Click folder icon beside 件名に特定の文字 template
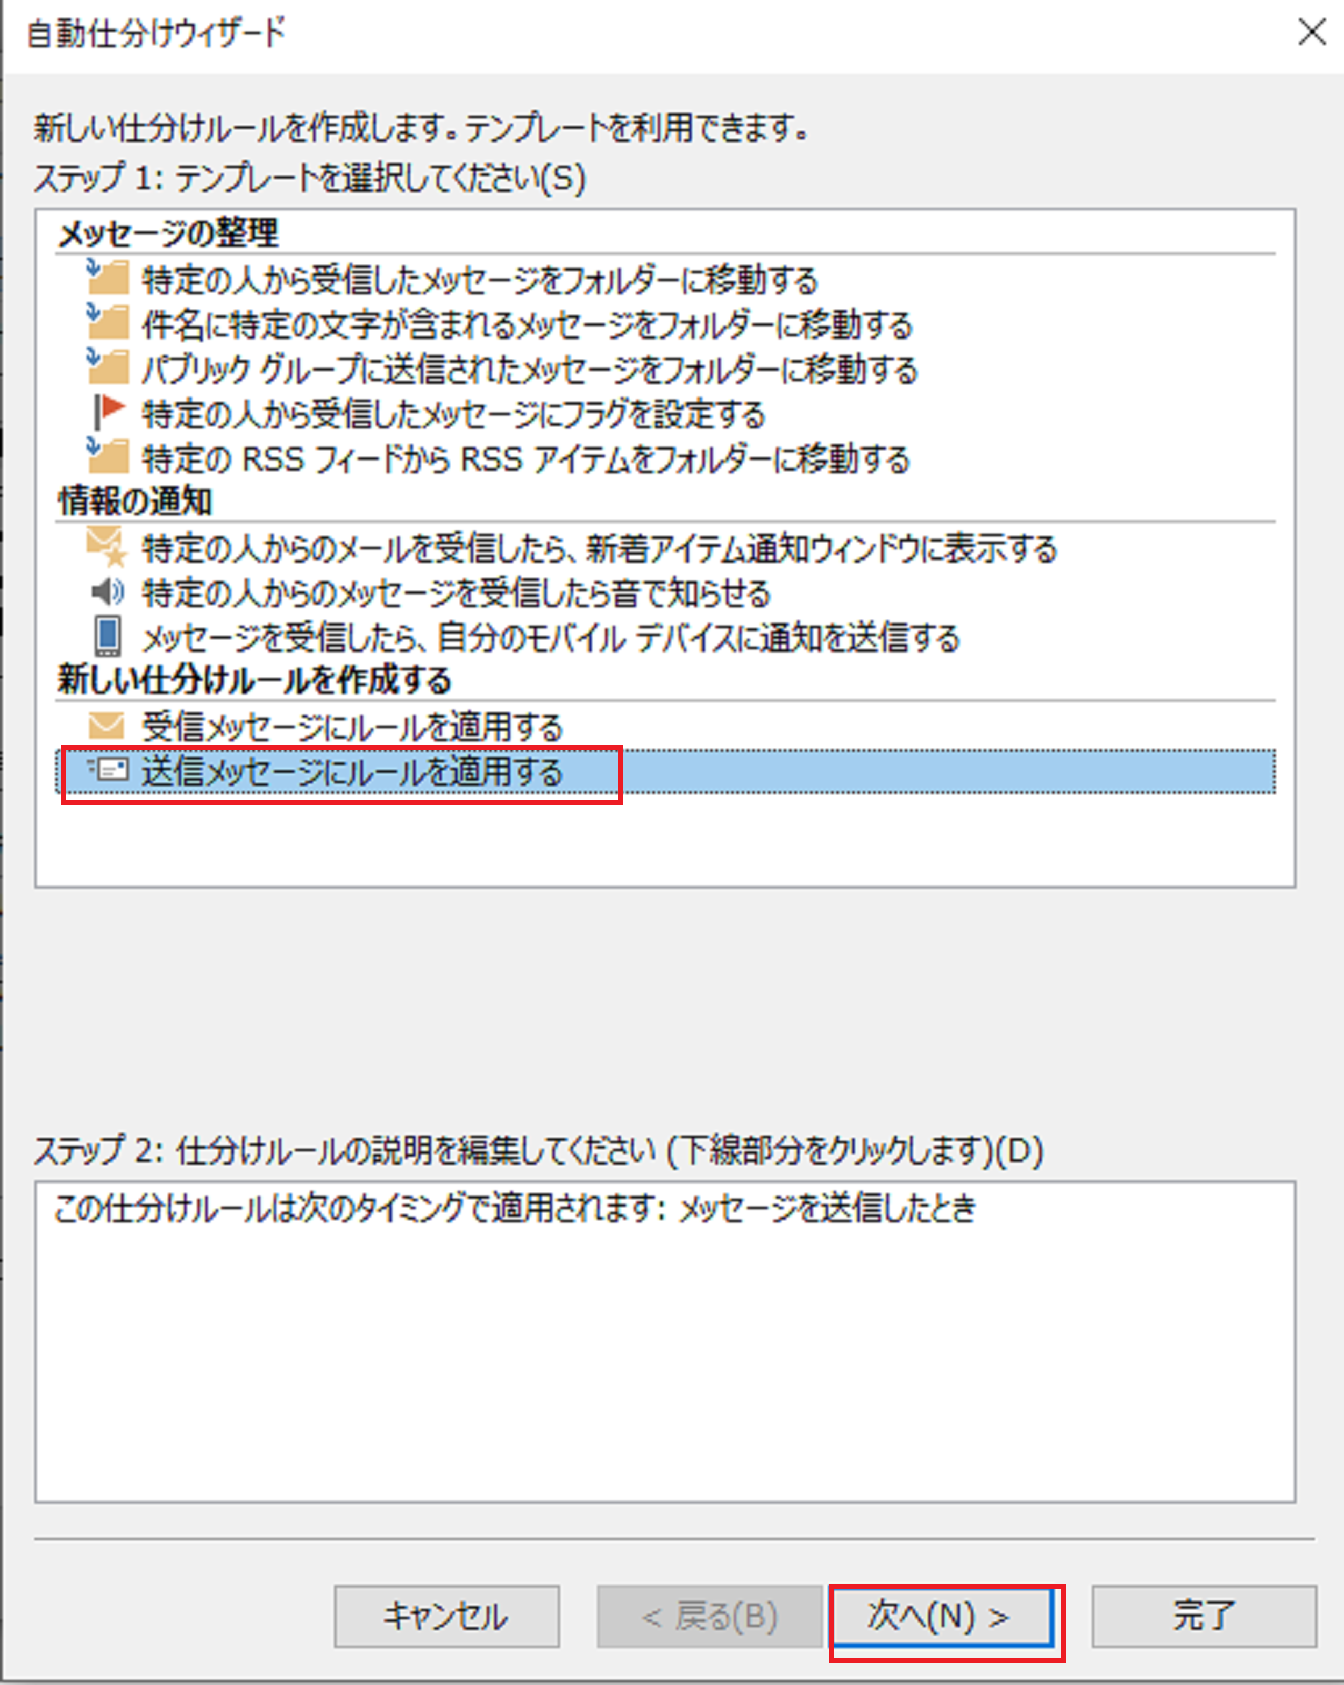 tap(107, 321)
